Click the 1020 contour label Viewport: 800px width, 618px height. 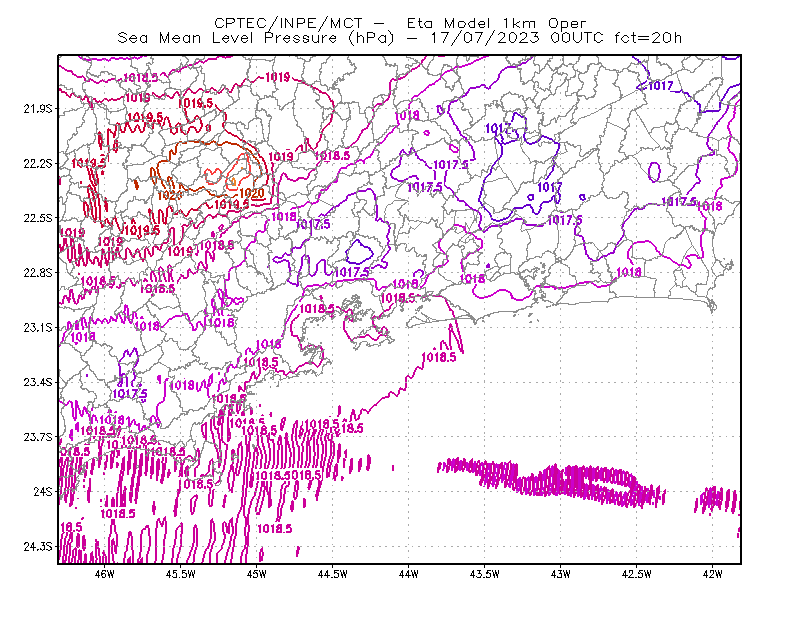tap(252, 193)
